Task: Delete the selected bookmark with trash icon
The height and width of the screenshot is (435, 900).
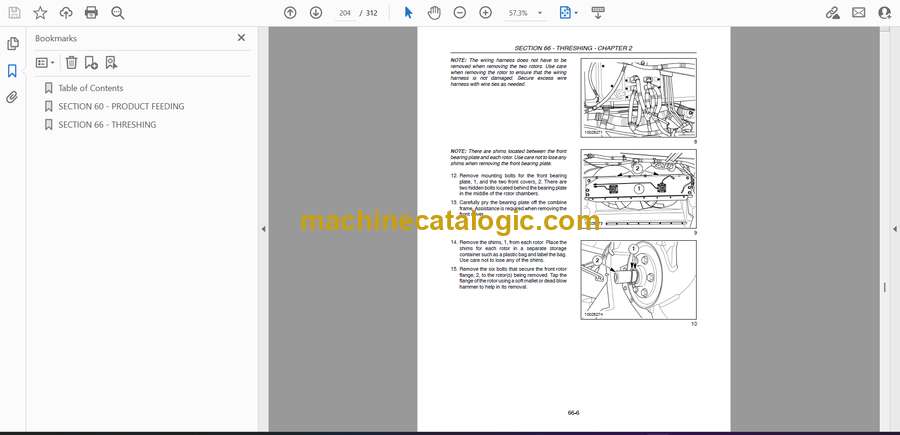Action: (71, 63)
